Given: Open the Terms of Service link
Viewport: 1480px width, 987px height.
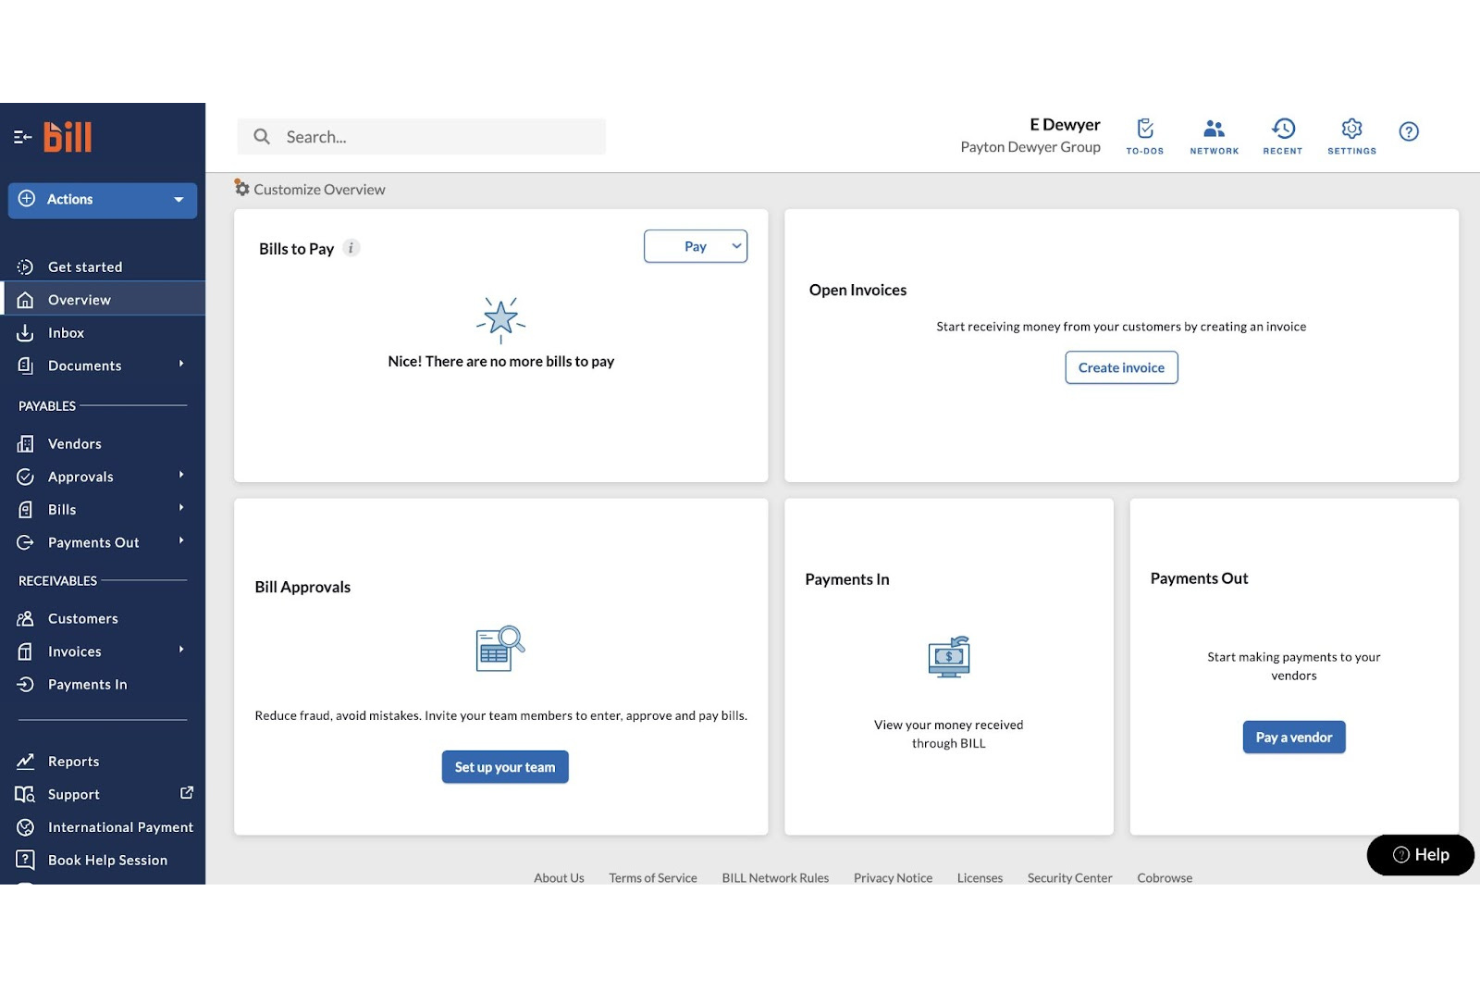Looking at the screenshot, I should coord(652,877).
